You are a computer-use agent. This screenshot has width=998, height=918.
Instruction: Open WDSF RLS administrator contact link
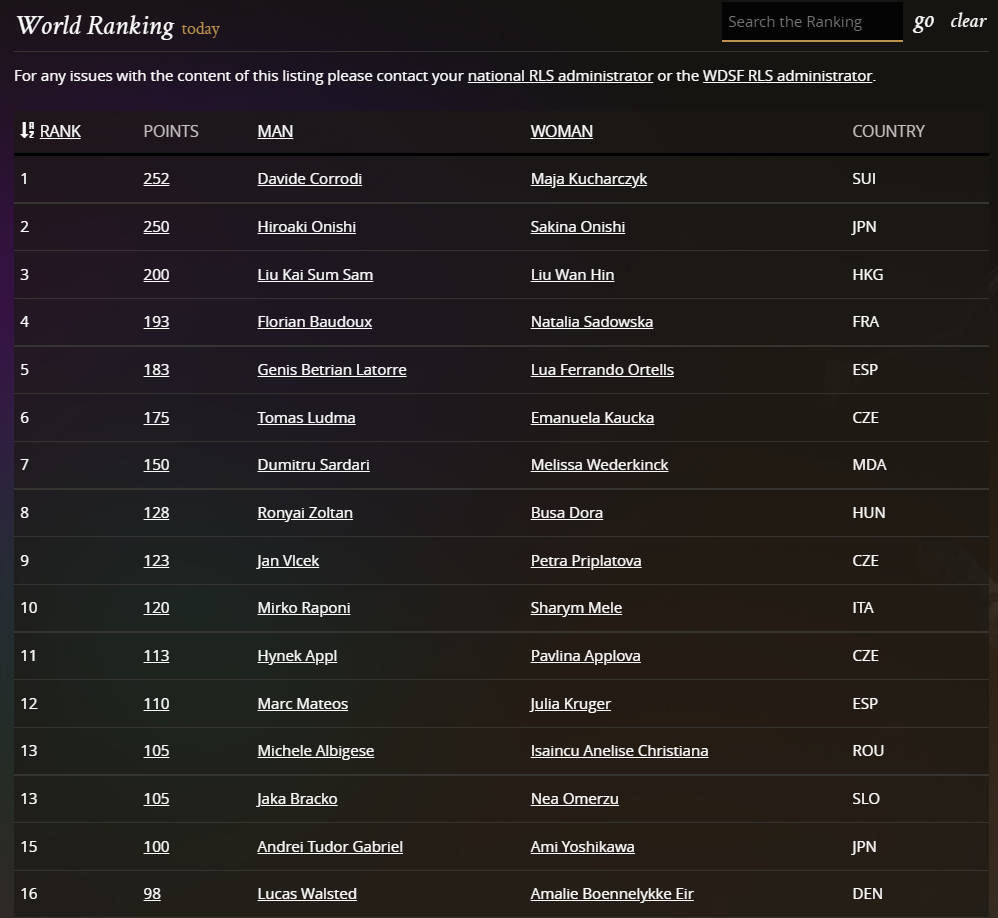coord(787,76)
